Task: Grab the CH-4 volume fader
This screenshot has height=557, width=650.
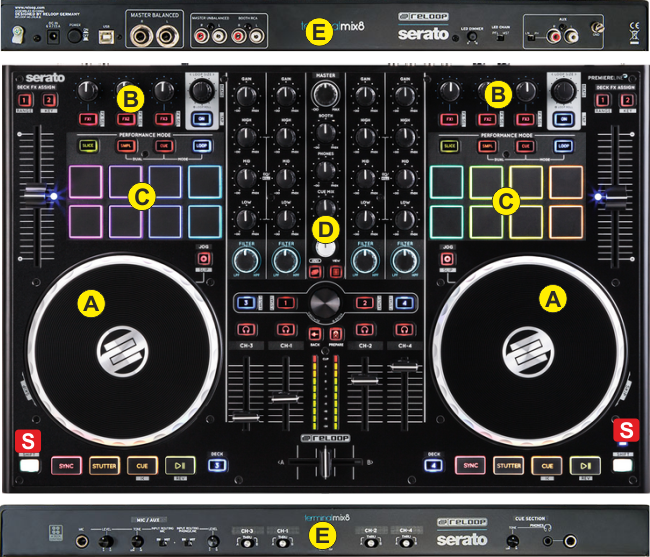Action: pyautogui.click(x=404, y=366)
